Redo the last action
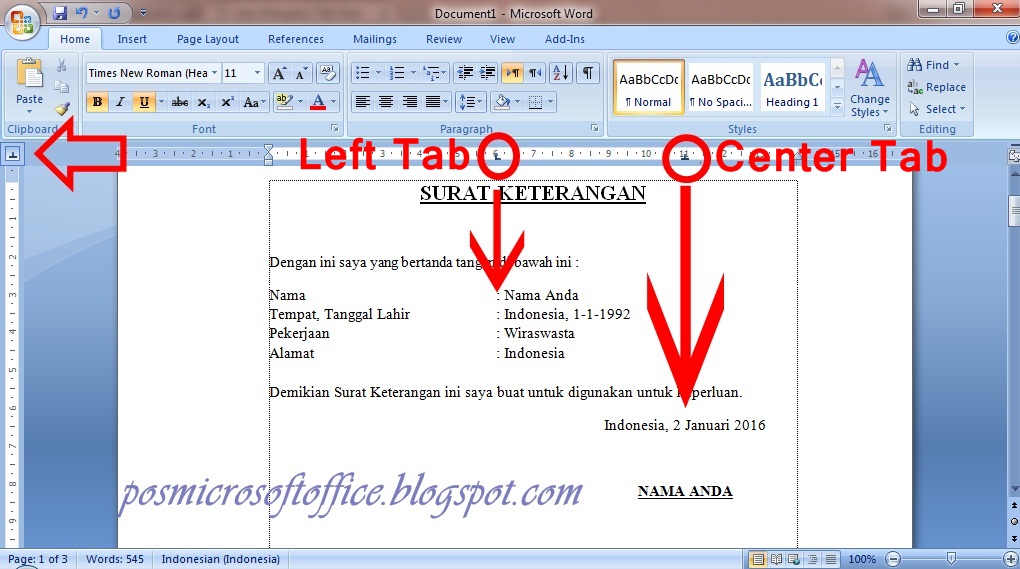This screenshot has height=569, width=1020. pyautogui.click(x=114, y=12)
